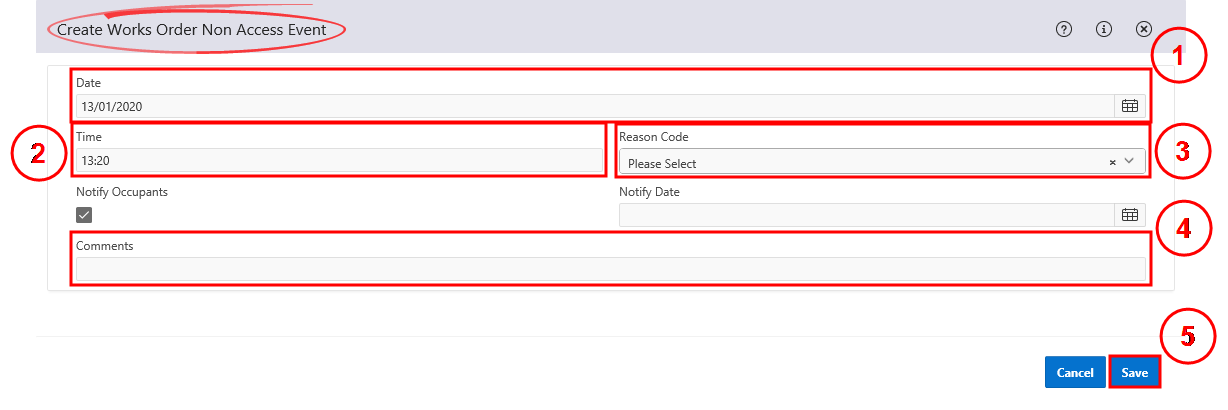Viewport: 1228px width, 410px height.
Task: Click the Date field showing 13/01/2020
Action: 590,106
